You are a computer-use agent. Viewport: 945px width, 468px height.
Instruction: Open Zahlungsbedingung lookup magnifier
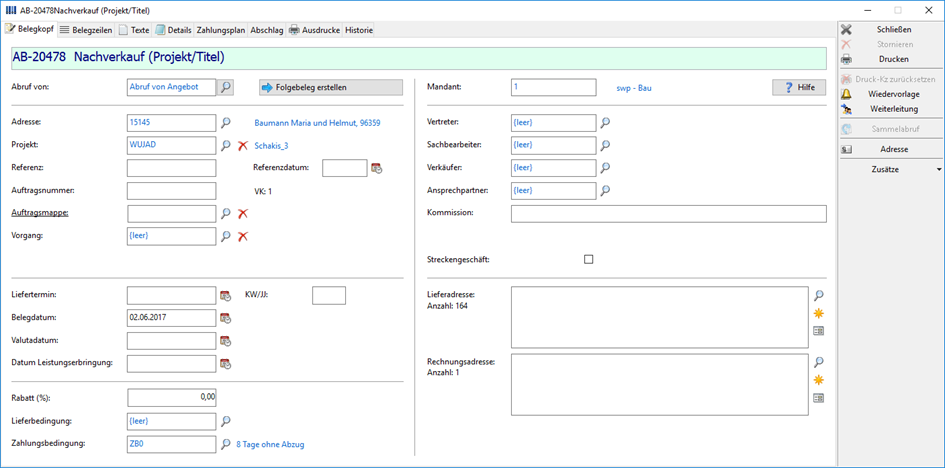pyautogui.click(x=225, y=445)
